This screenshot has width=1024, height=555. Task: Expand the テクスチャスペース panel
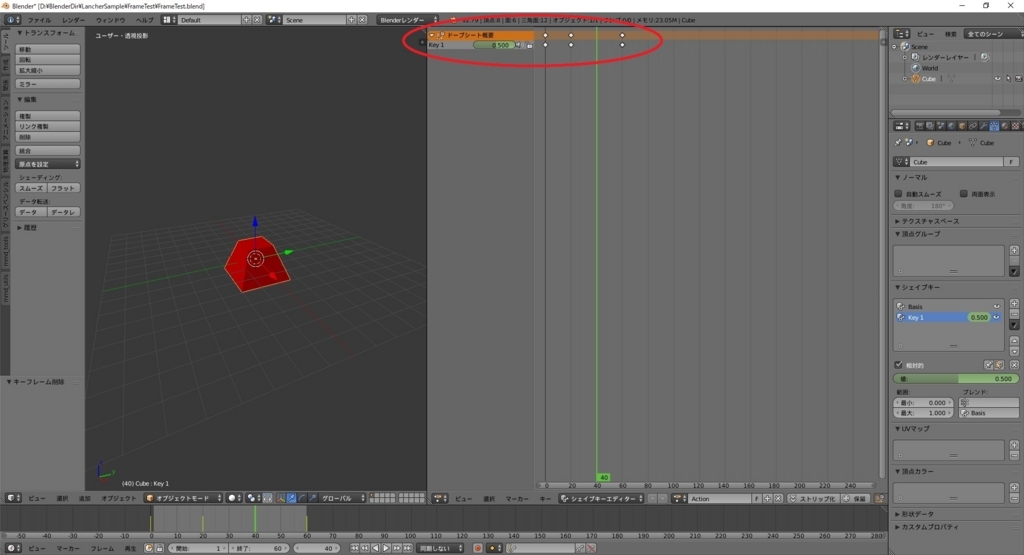coord(926,221)
